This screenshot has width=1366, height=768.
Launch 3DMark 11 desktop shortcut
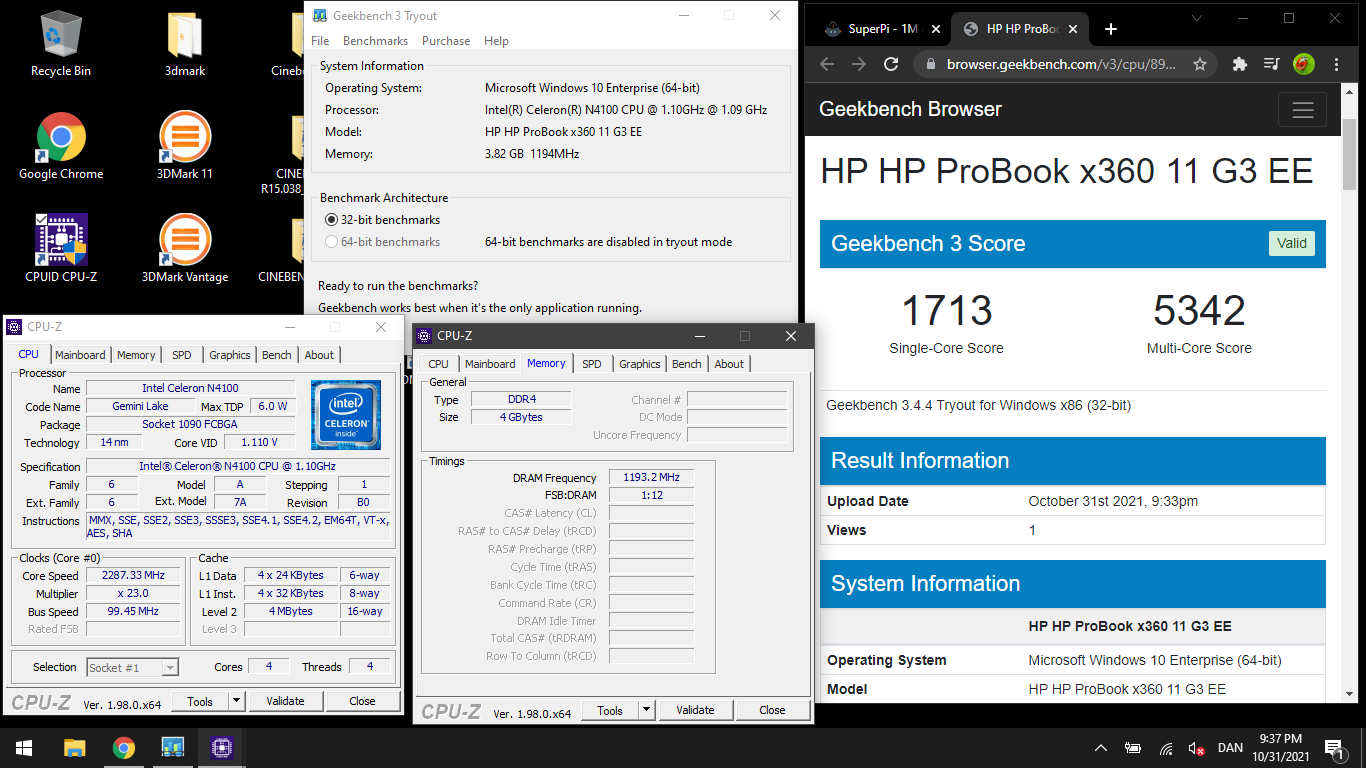pos(185,147)
